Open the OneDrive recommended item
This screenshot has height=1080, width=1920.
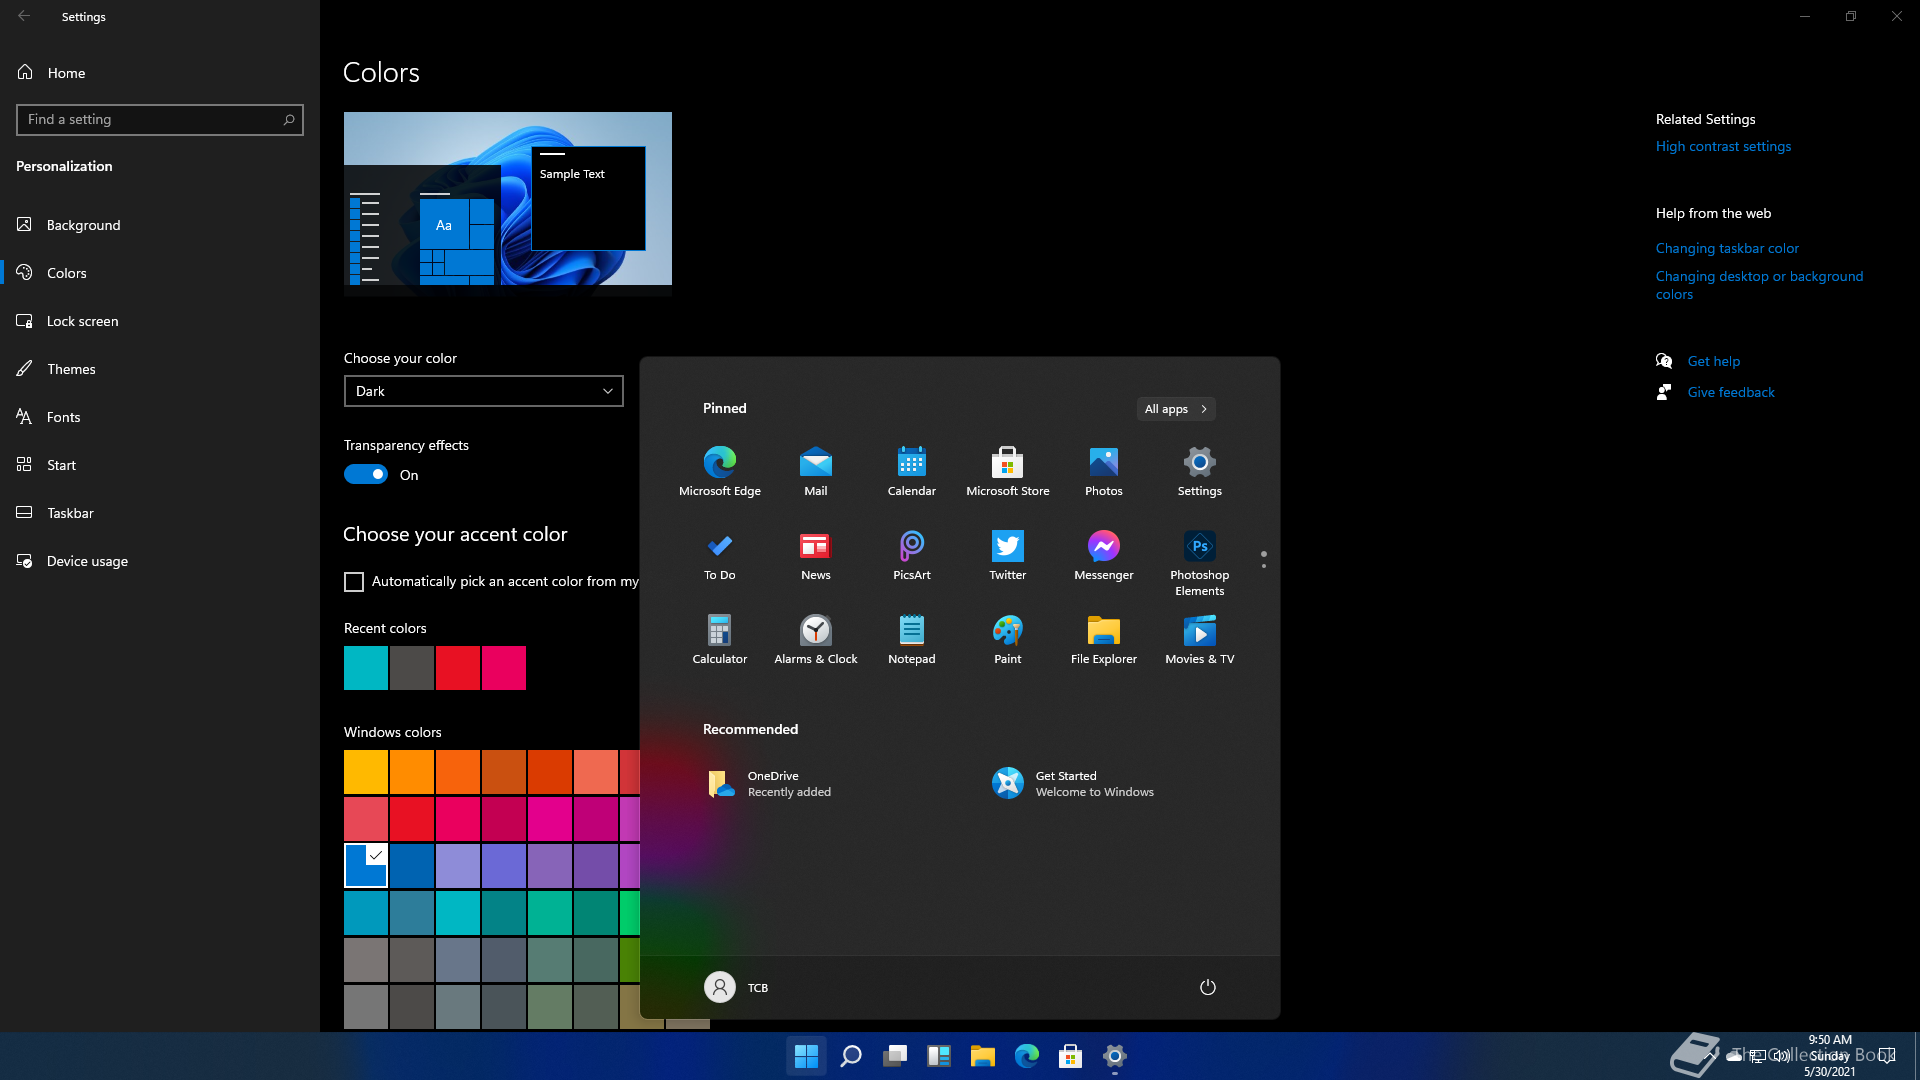770,783
